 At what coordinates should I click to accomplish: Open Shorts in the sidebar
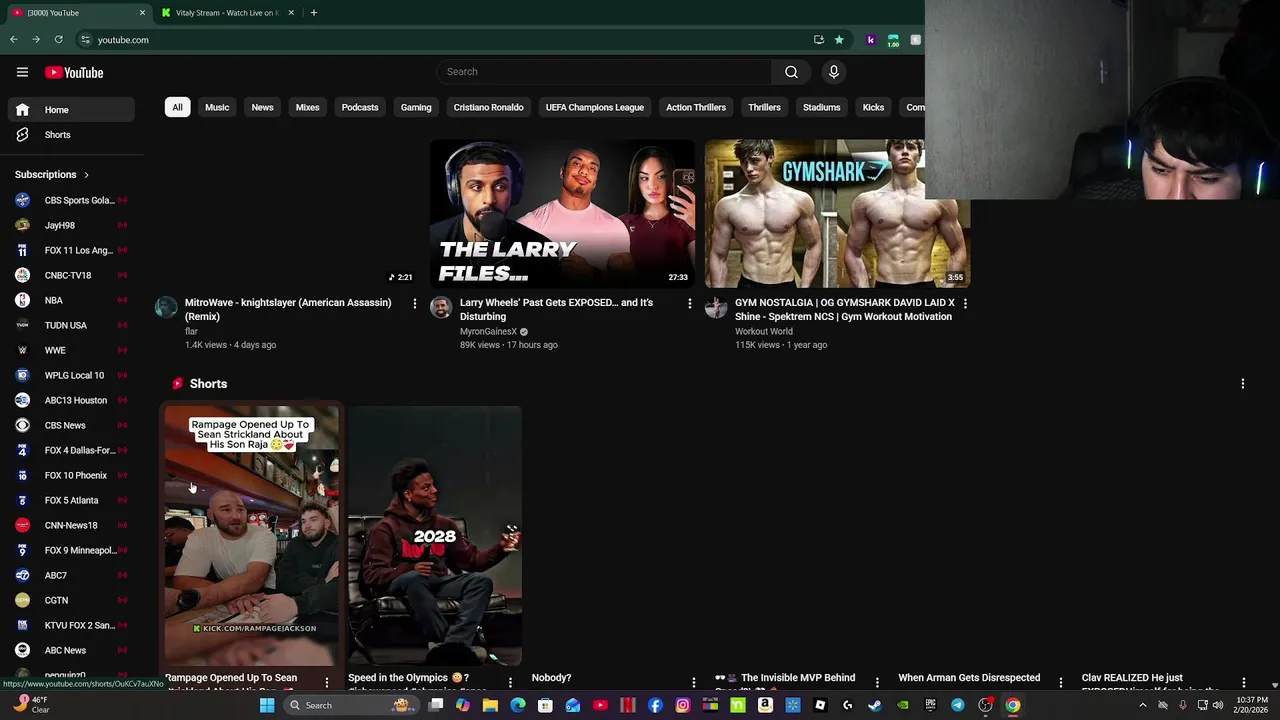click(71, 135)
